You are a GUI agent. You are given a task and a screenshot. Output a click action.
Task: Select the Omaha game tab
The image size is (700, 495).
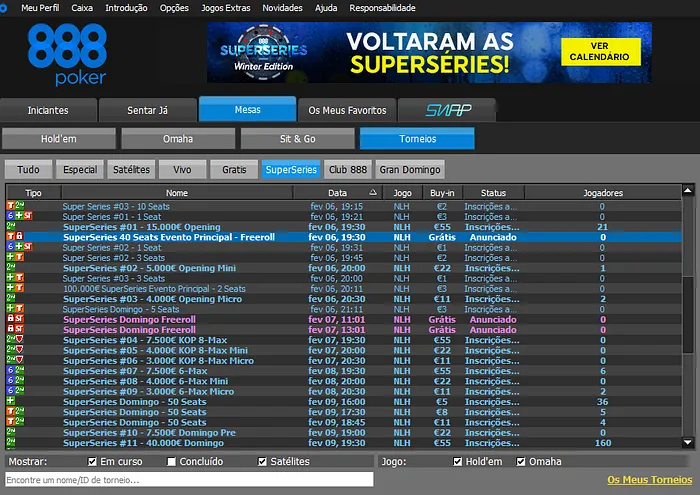click(x=178, y=138)
